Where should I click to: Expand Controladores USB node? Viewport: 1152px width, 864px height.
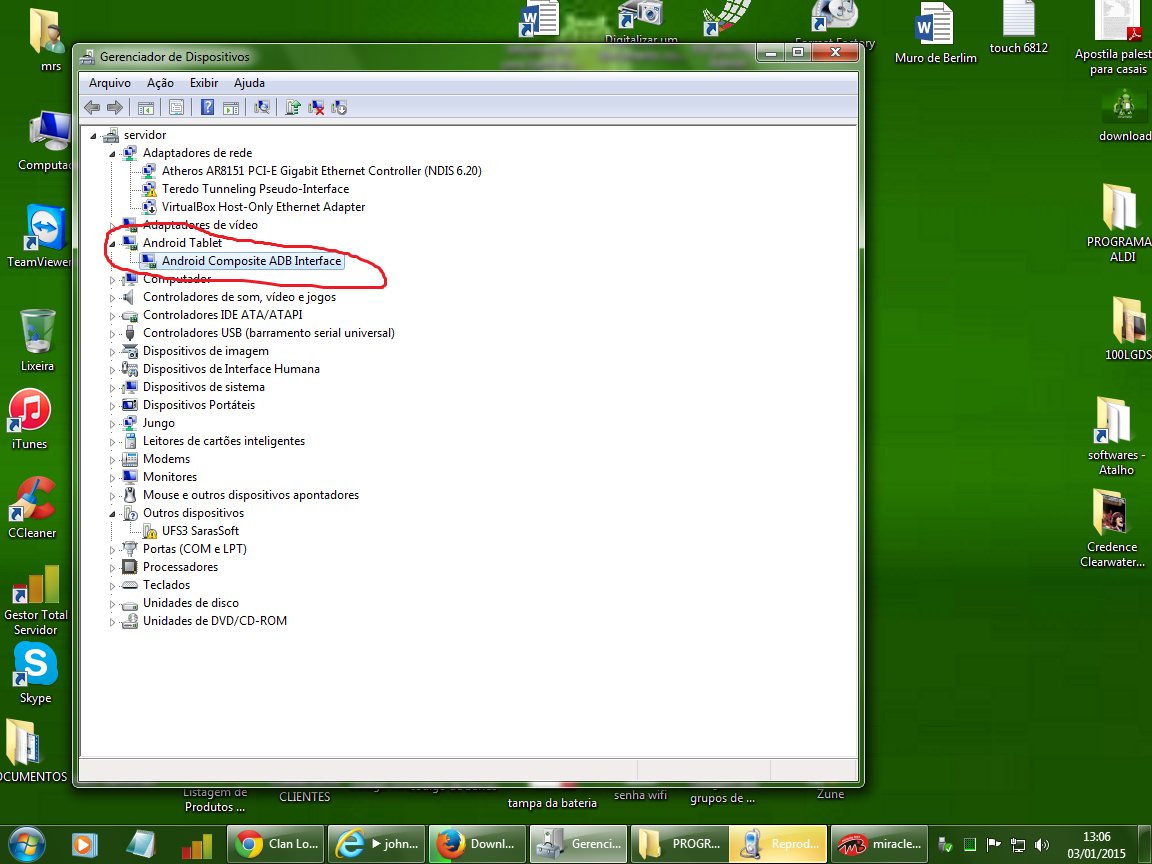[x=112, y=334]
